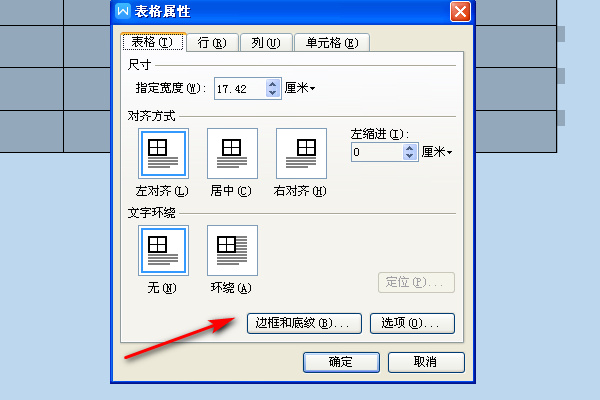Open 边框和底纹(B) settings
The width and height of the screenshot is (600, 400).
304,323
